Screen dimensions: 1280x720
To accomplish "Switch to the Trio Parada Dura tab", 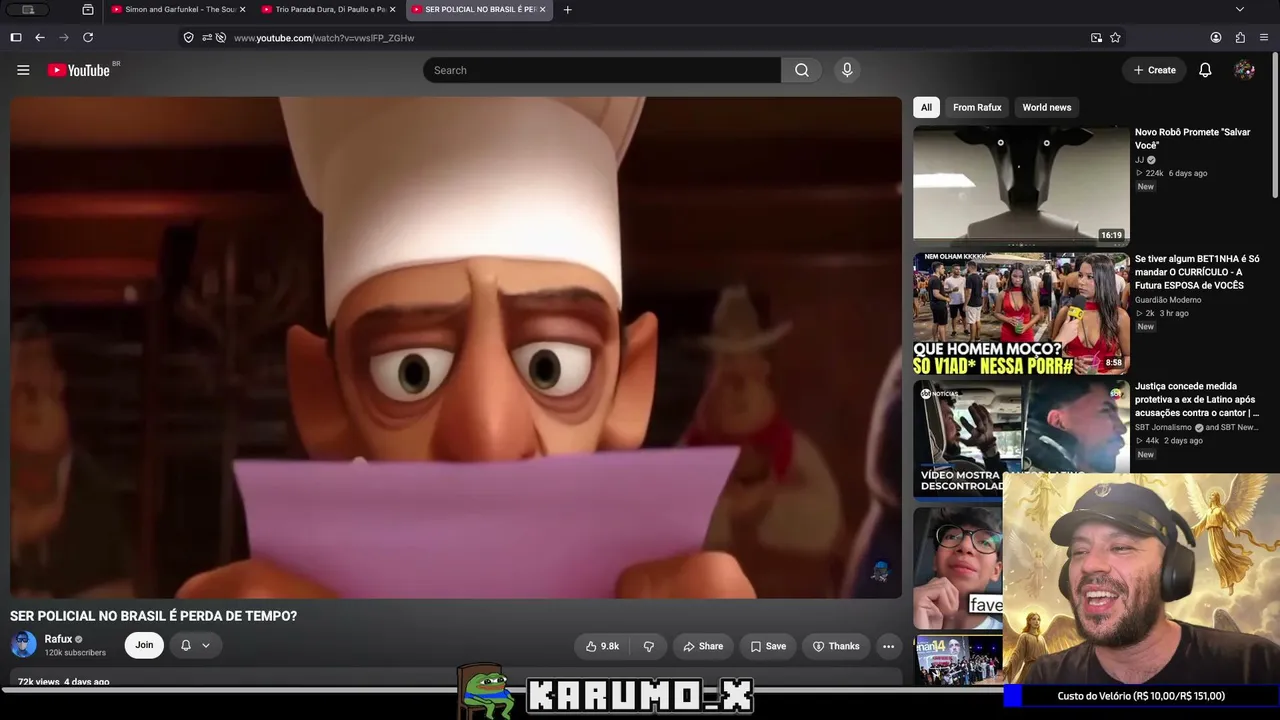I will 329,10.
